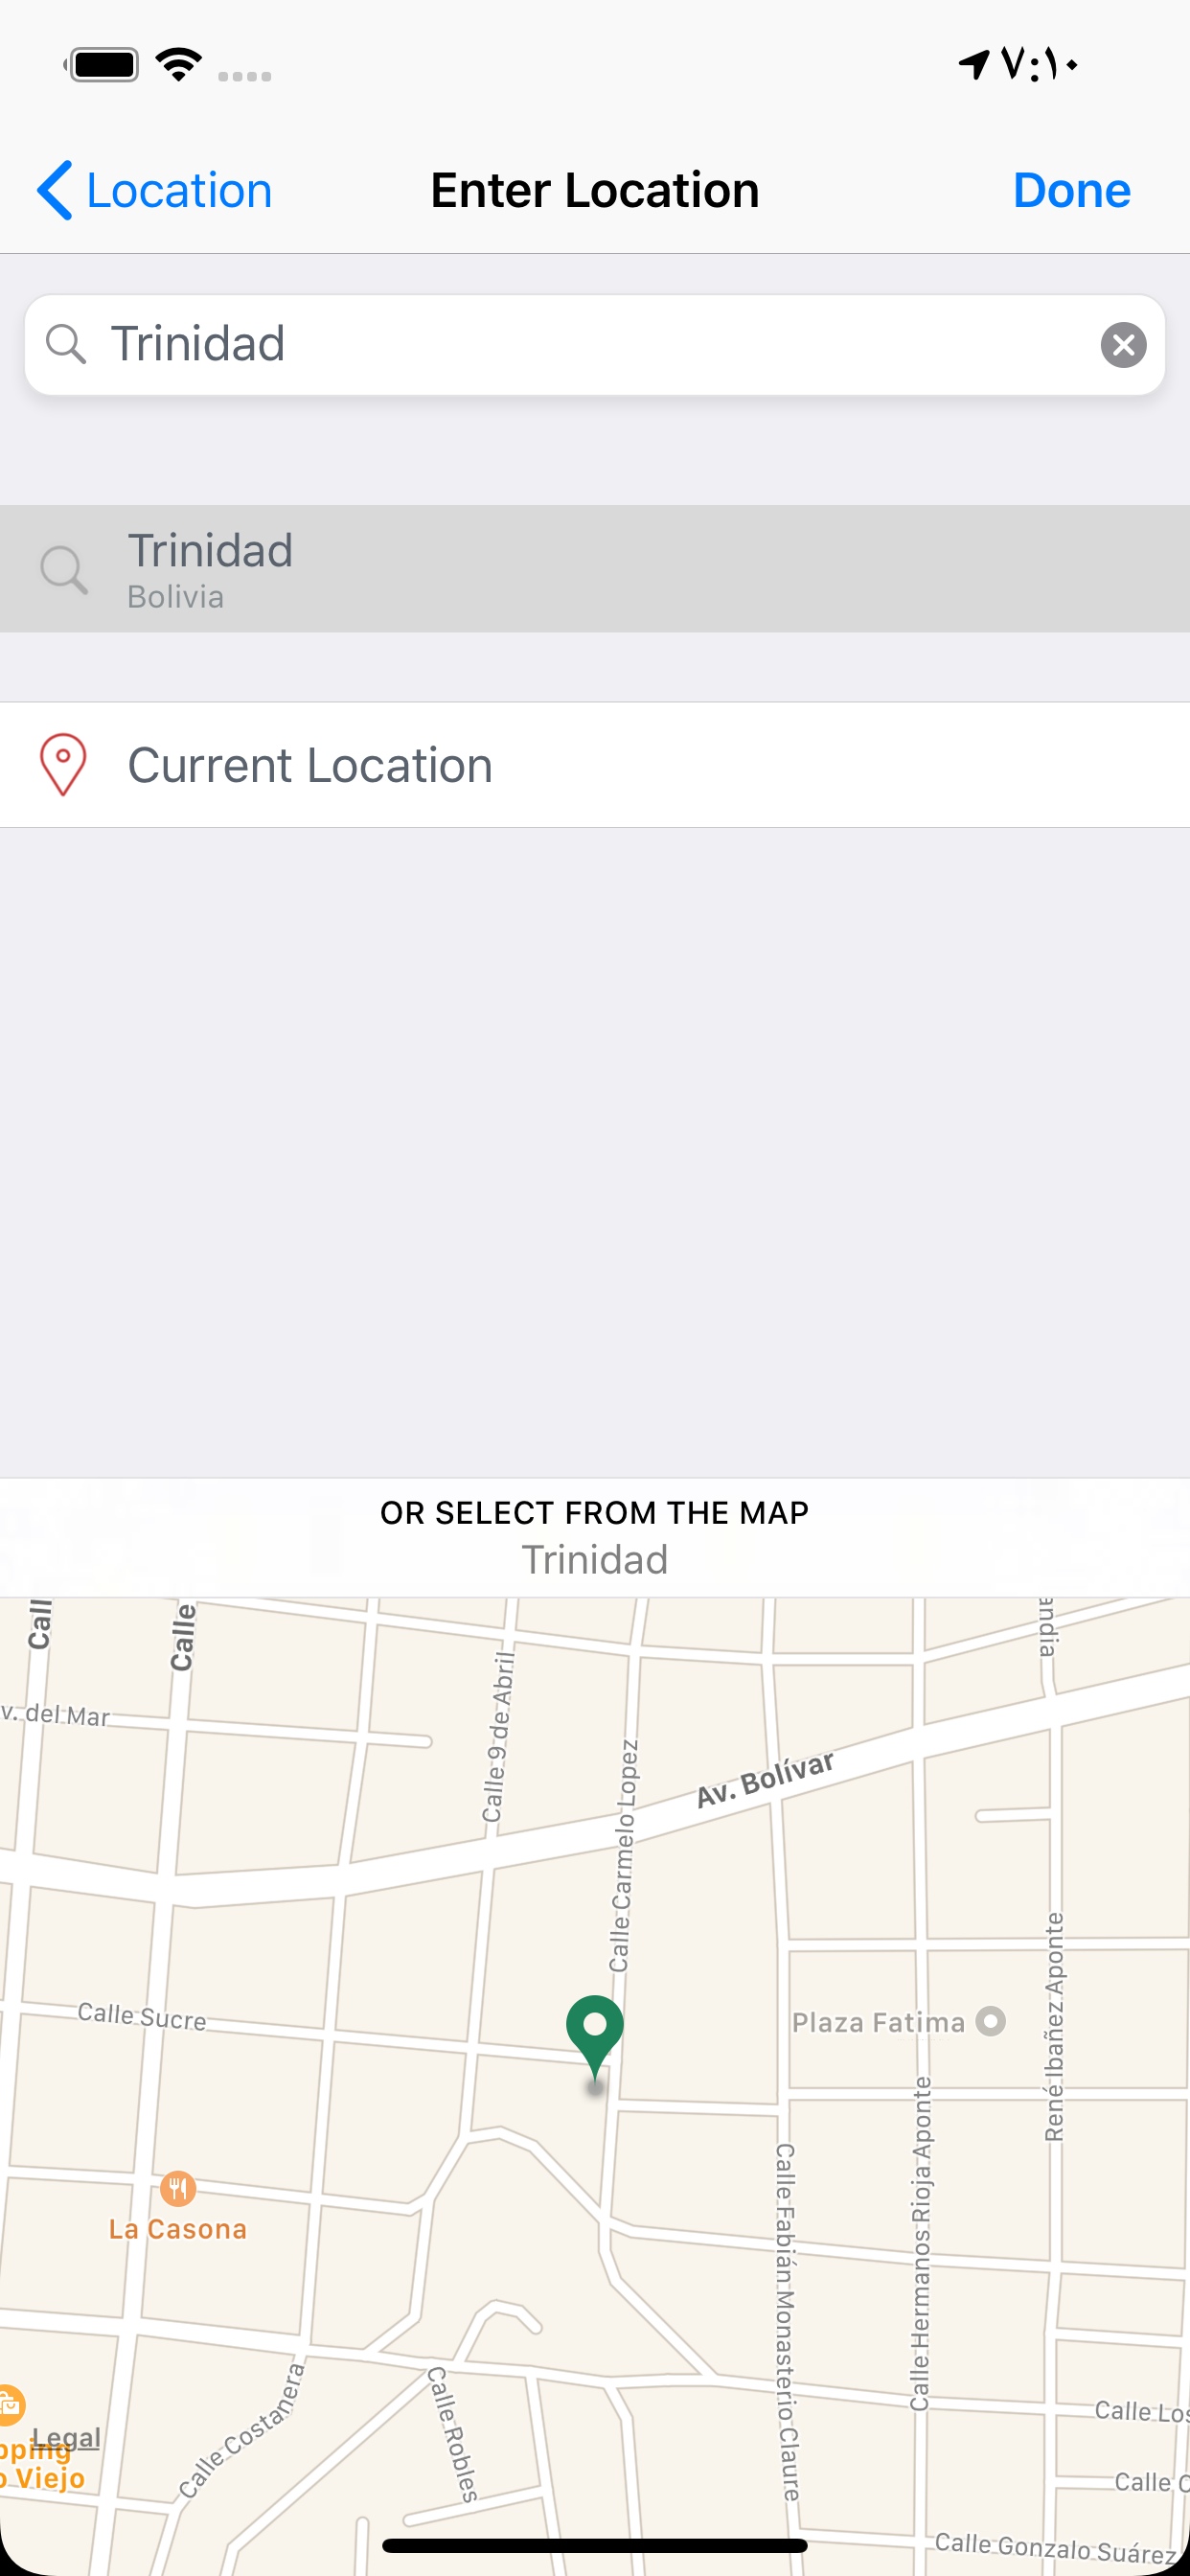Tap the Plaza Fatima map marker
Viewport: 1190px width, 2576px height.
click(990, 2021)
